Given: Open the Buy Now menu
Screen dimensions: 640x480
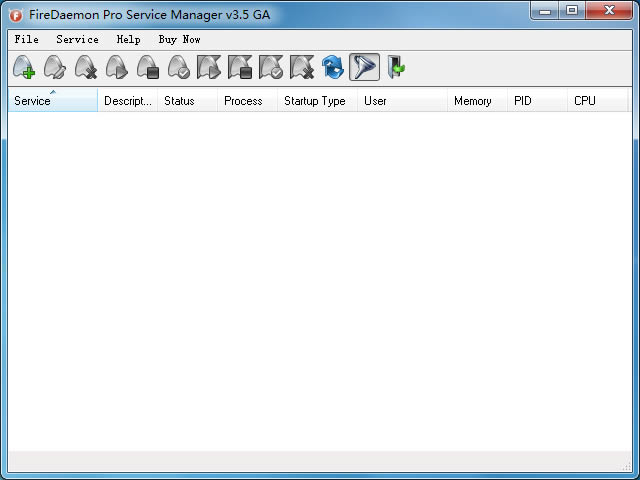Looking at the screenshot, I should coord(180,40).
